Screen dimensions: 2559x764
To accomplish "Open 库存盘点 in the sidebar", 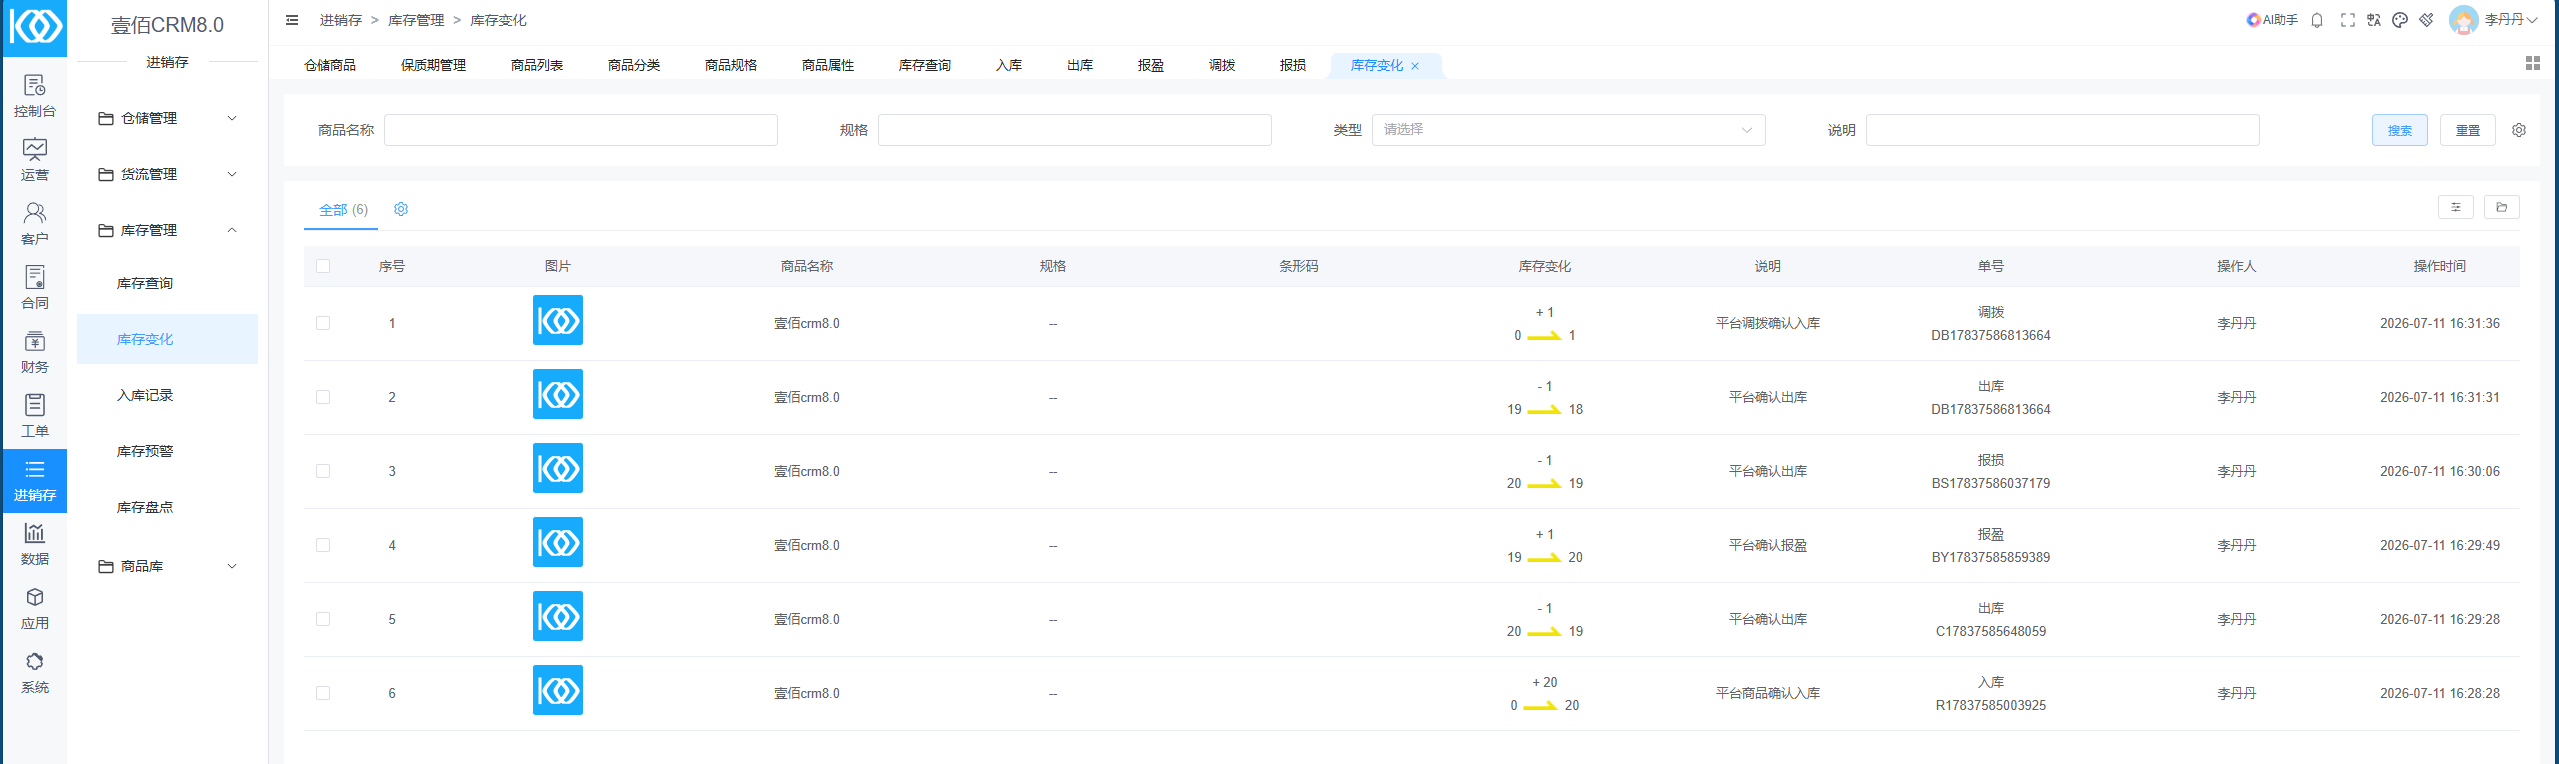I will pyautogui.click(x=167, y=507).
